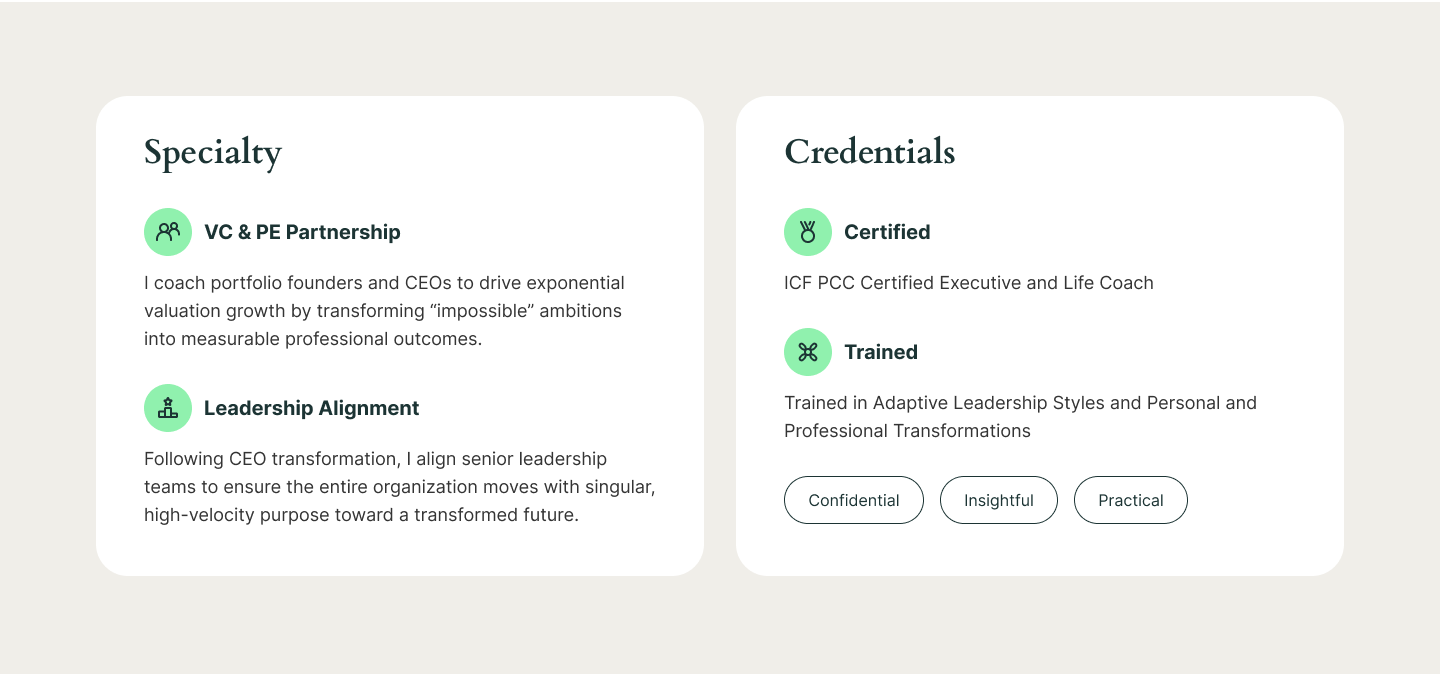
Task: Click the Trained knot-shaped icon
Action: (808, 352)
